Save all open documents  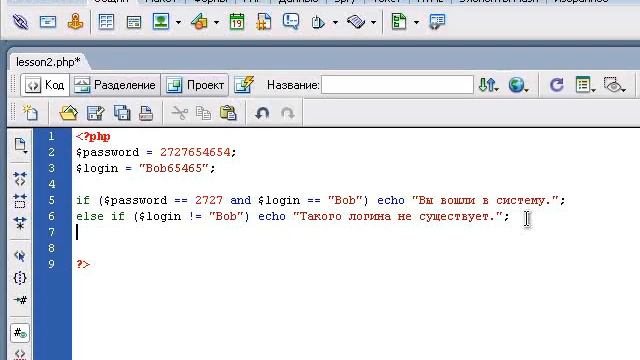pyautogui.click(x=122, y=113)
